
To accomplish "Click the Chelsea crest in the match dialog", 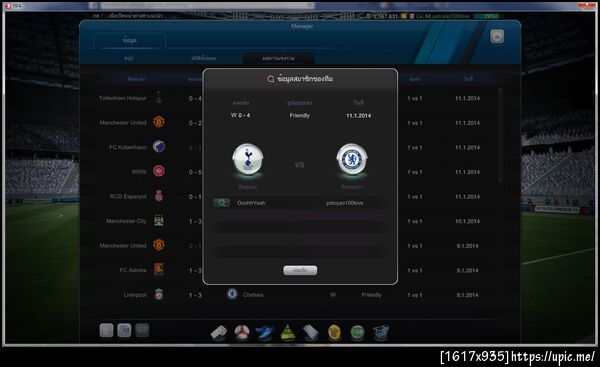I will coord(352,159).
